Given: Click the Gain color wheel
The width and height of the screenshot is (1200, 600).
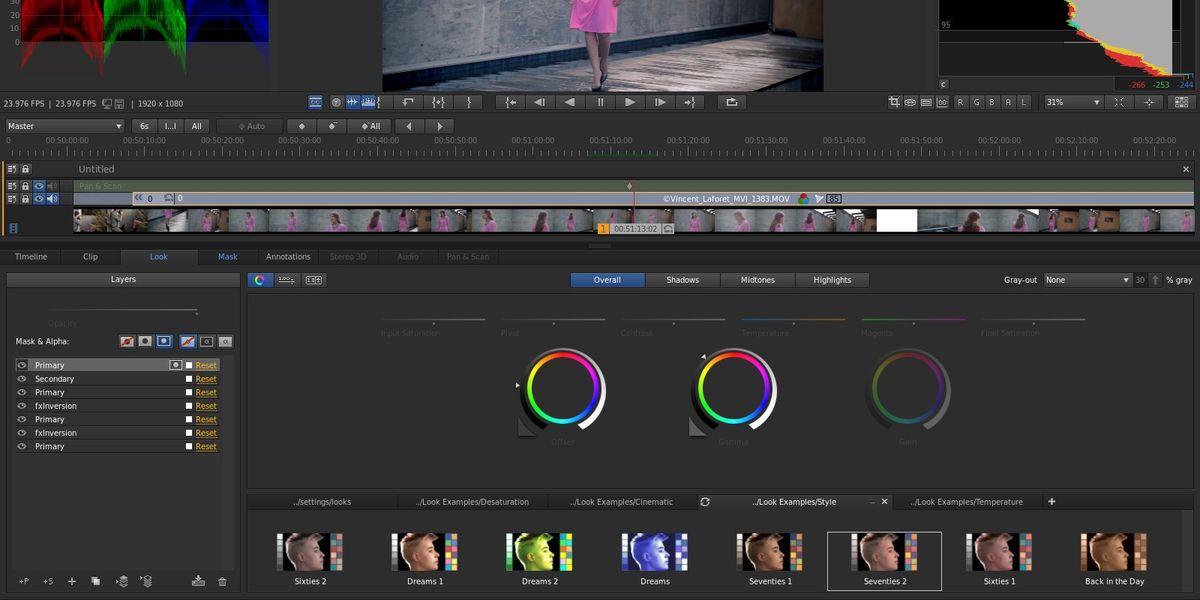Looking at the screenshot, I should pyautogui.click(x=909, y=389).
